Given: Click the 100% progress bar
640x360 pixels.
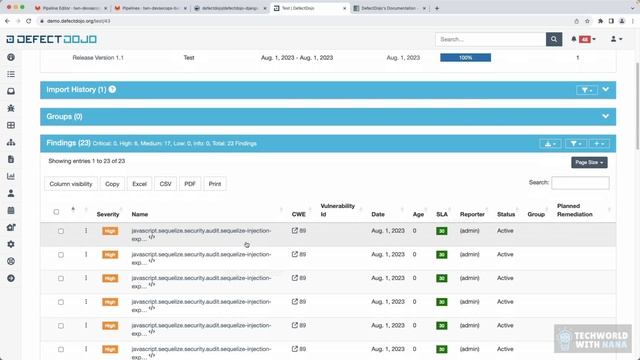Looking at the screenshot, I should [x=465, y=58].
